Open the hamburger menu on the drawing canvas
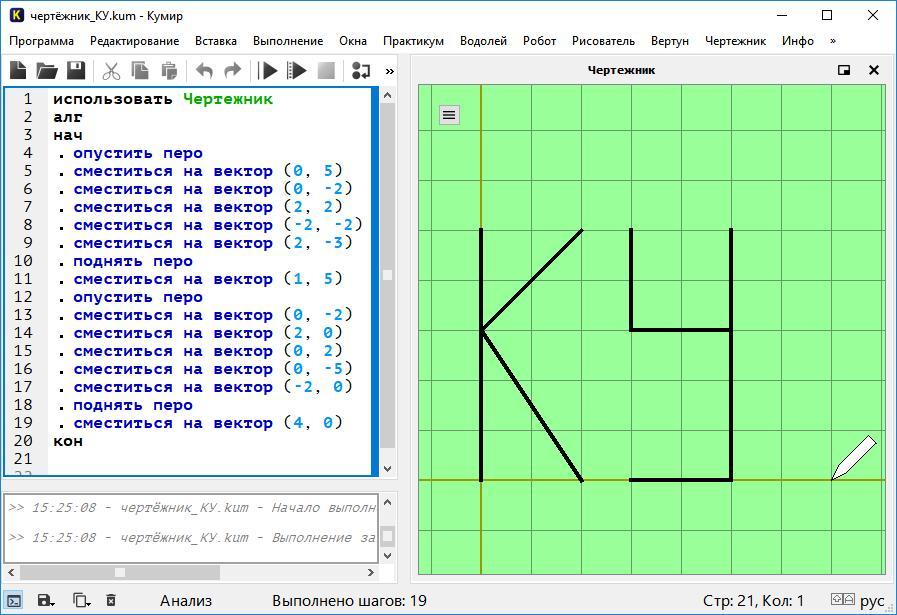897x615 pixels. click(x=449, y=115)
